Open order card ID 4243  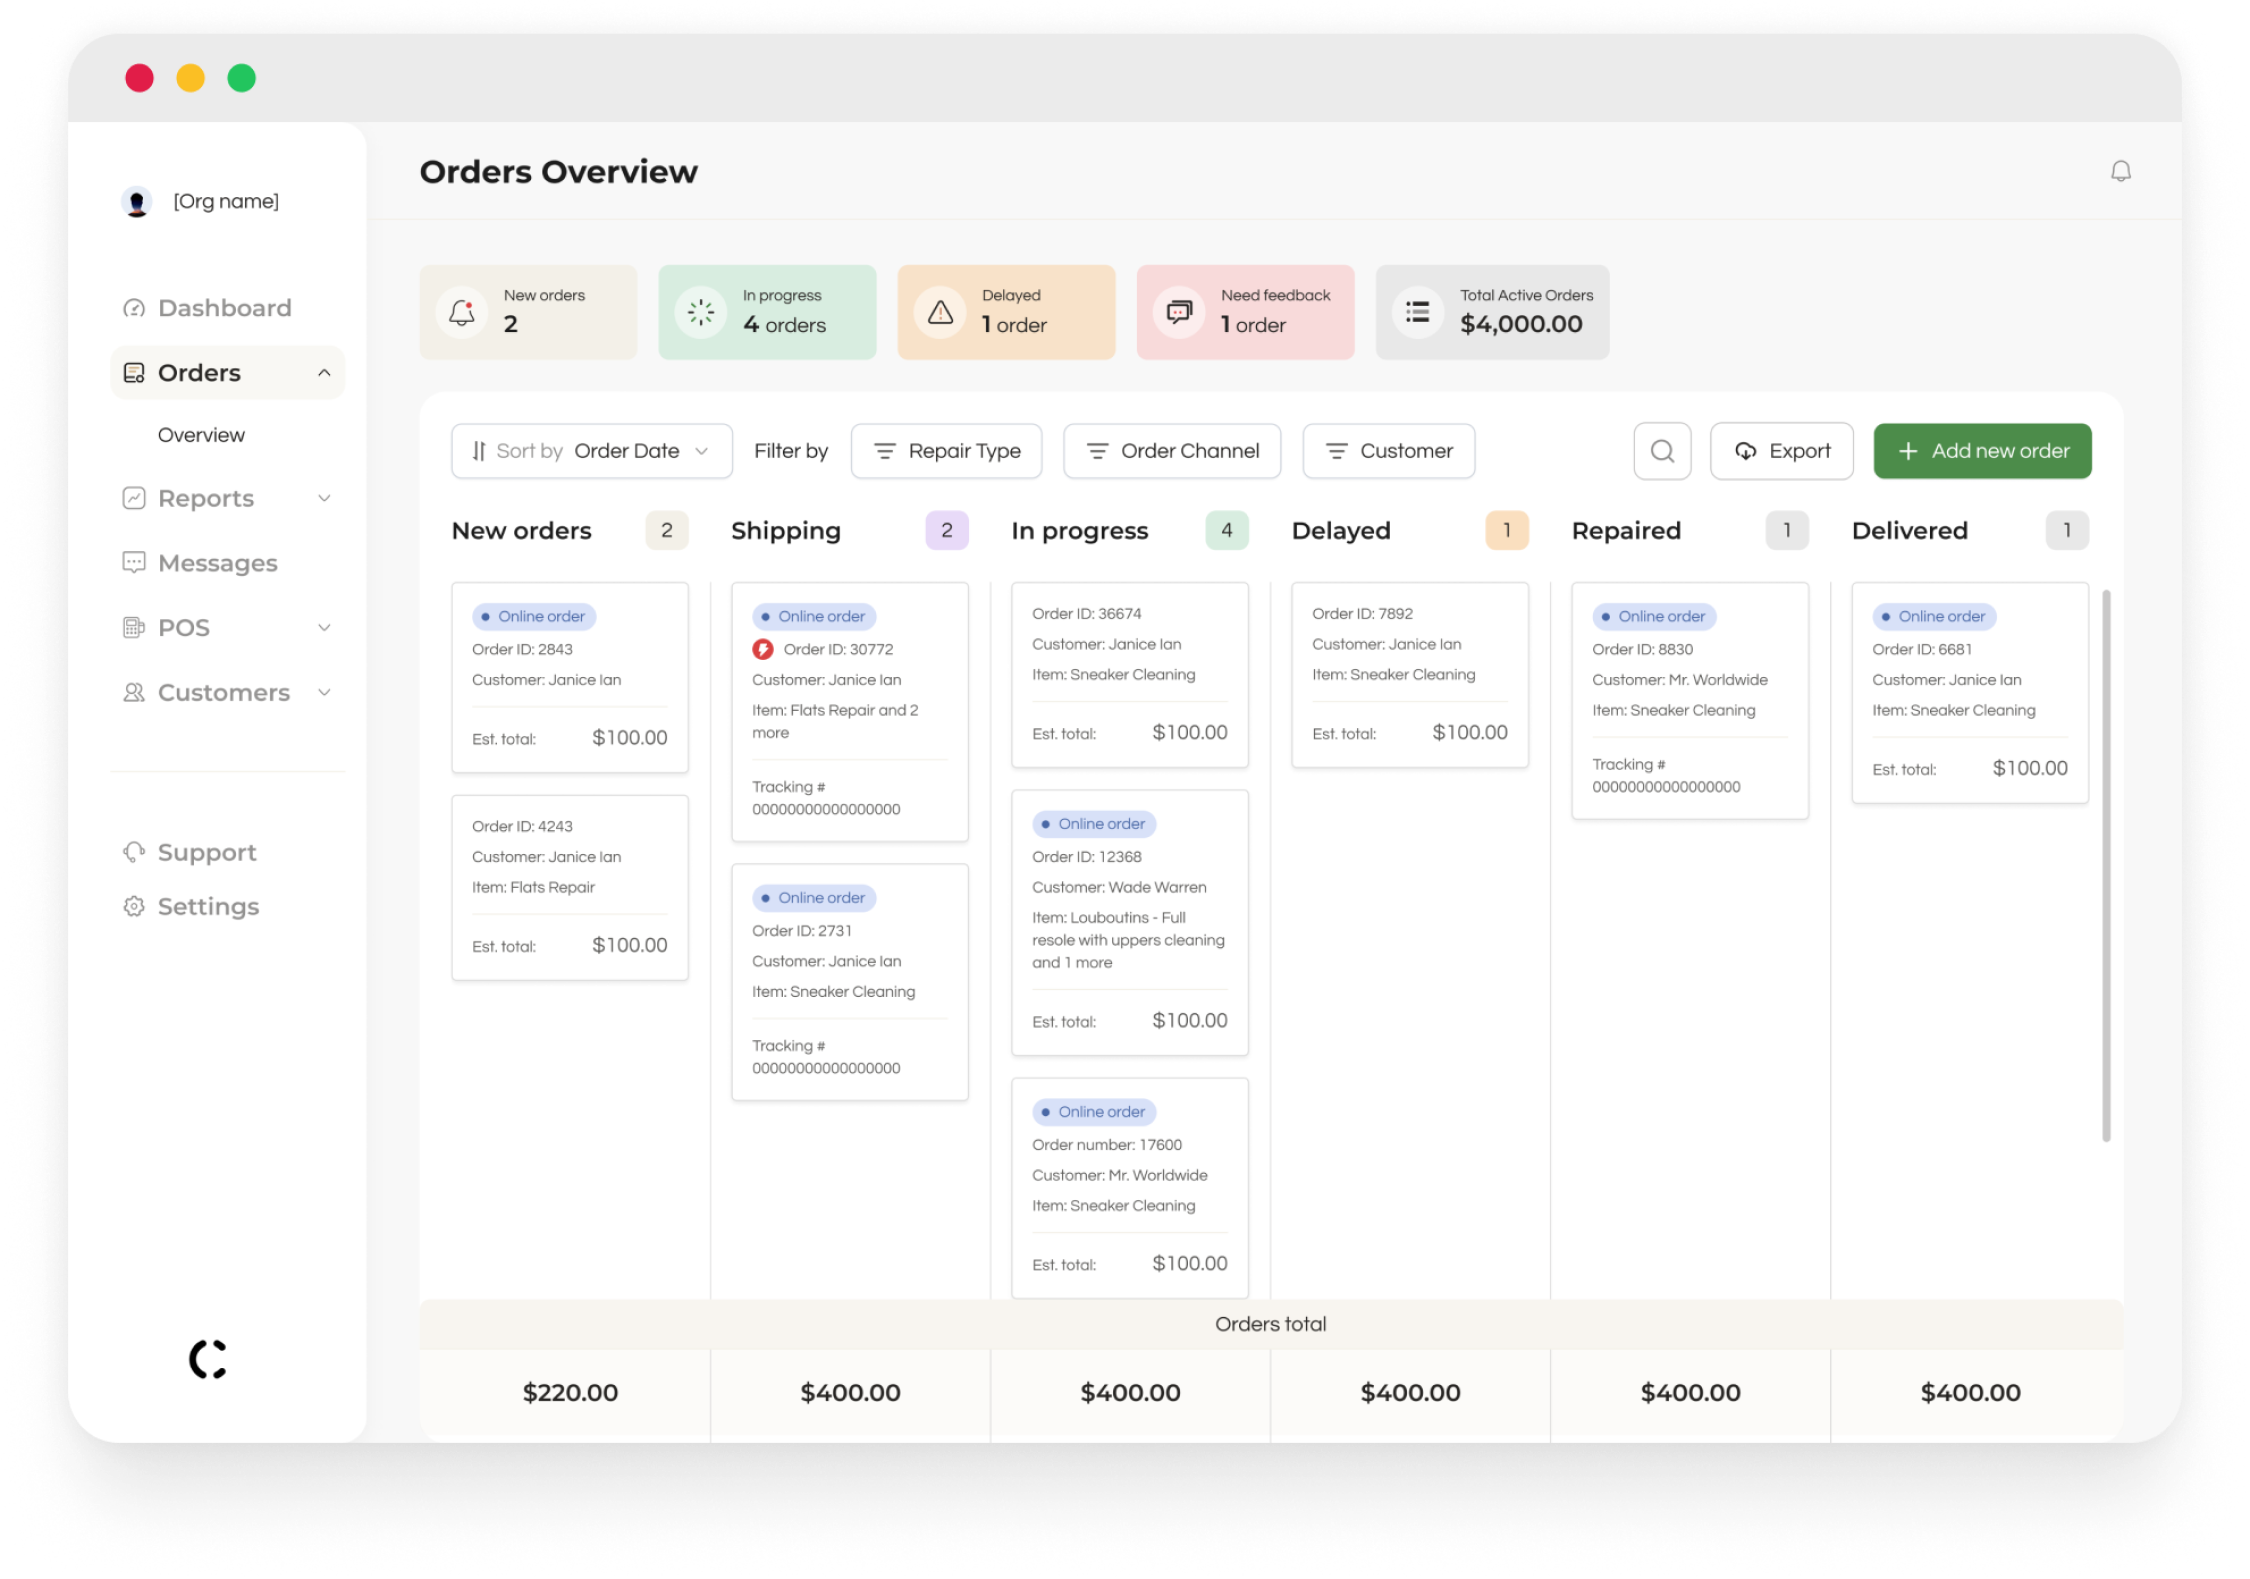coord(570,888)
